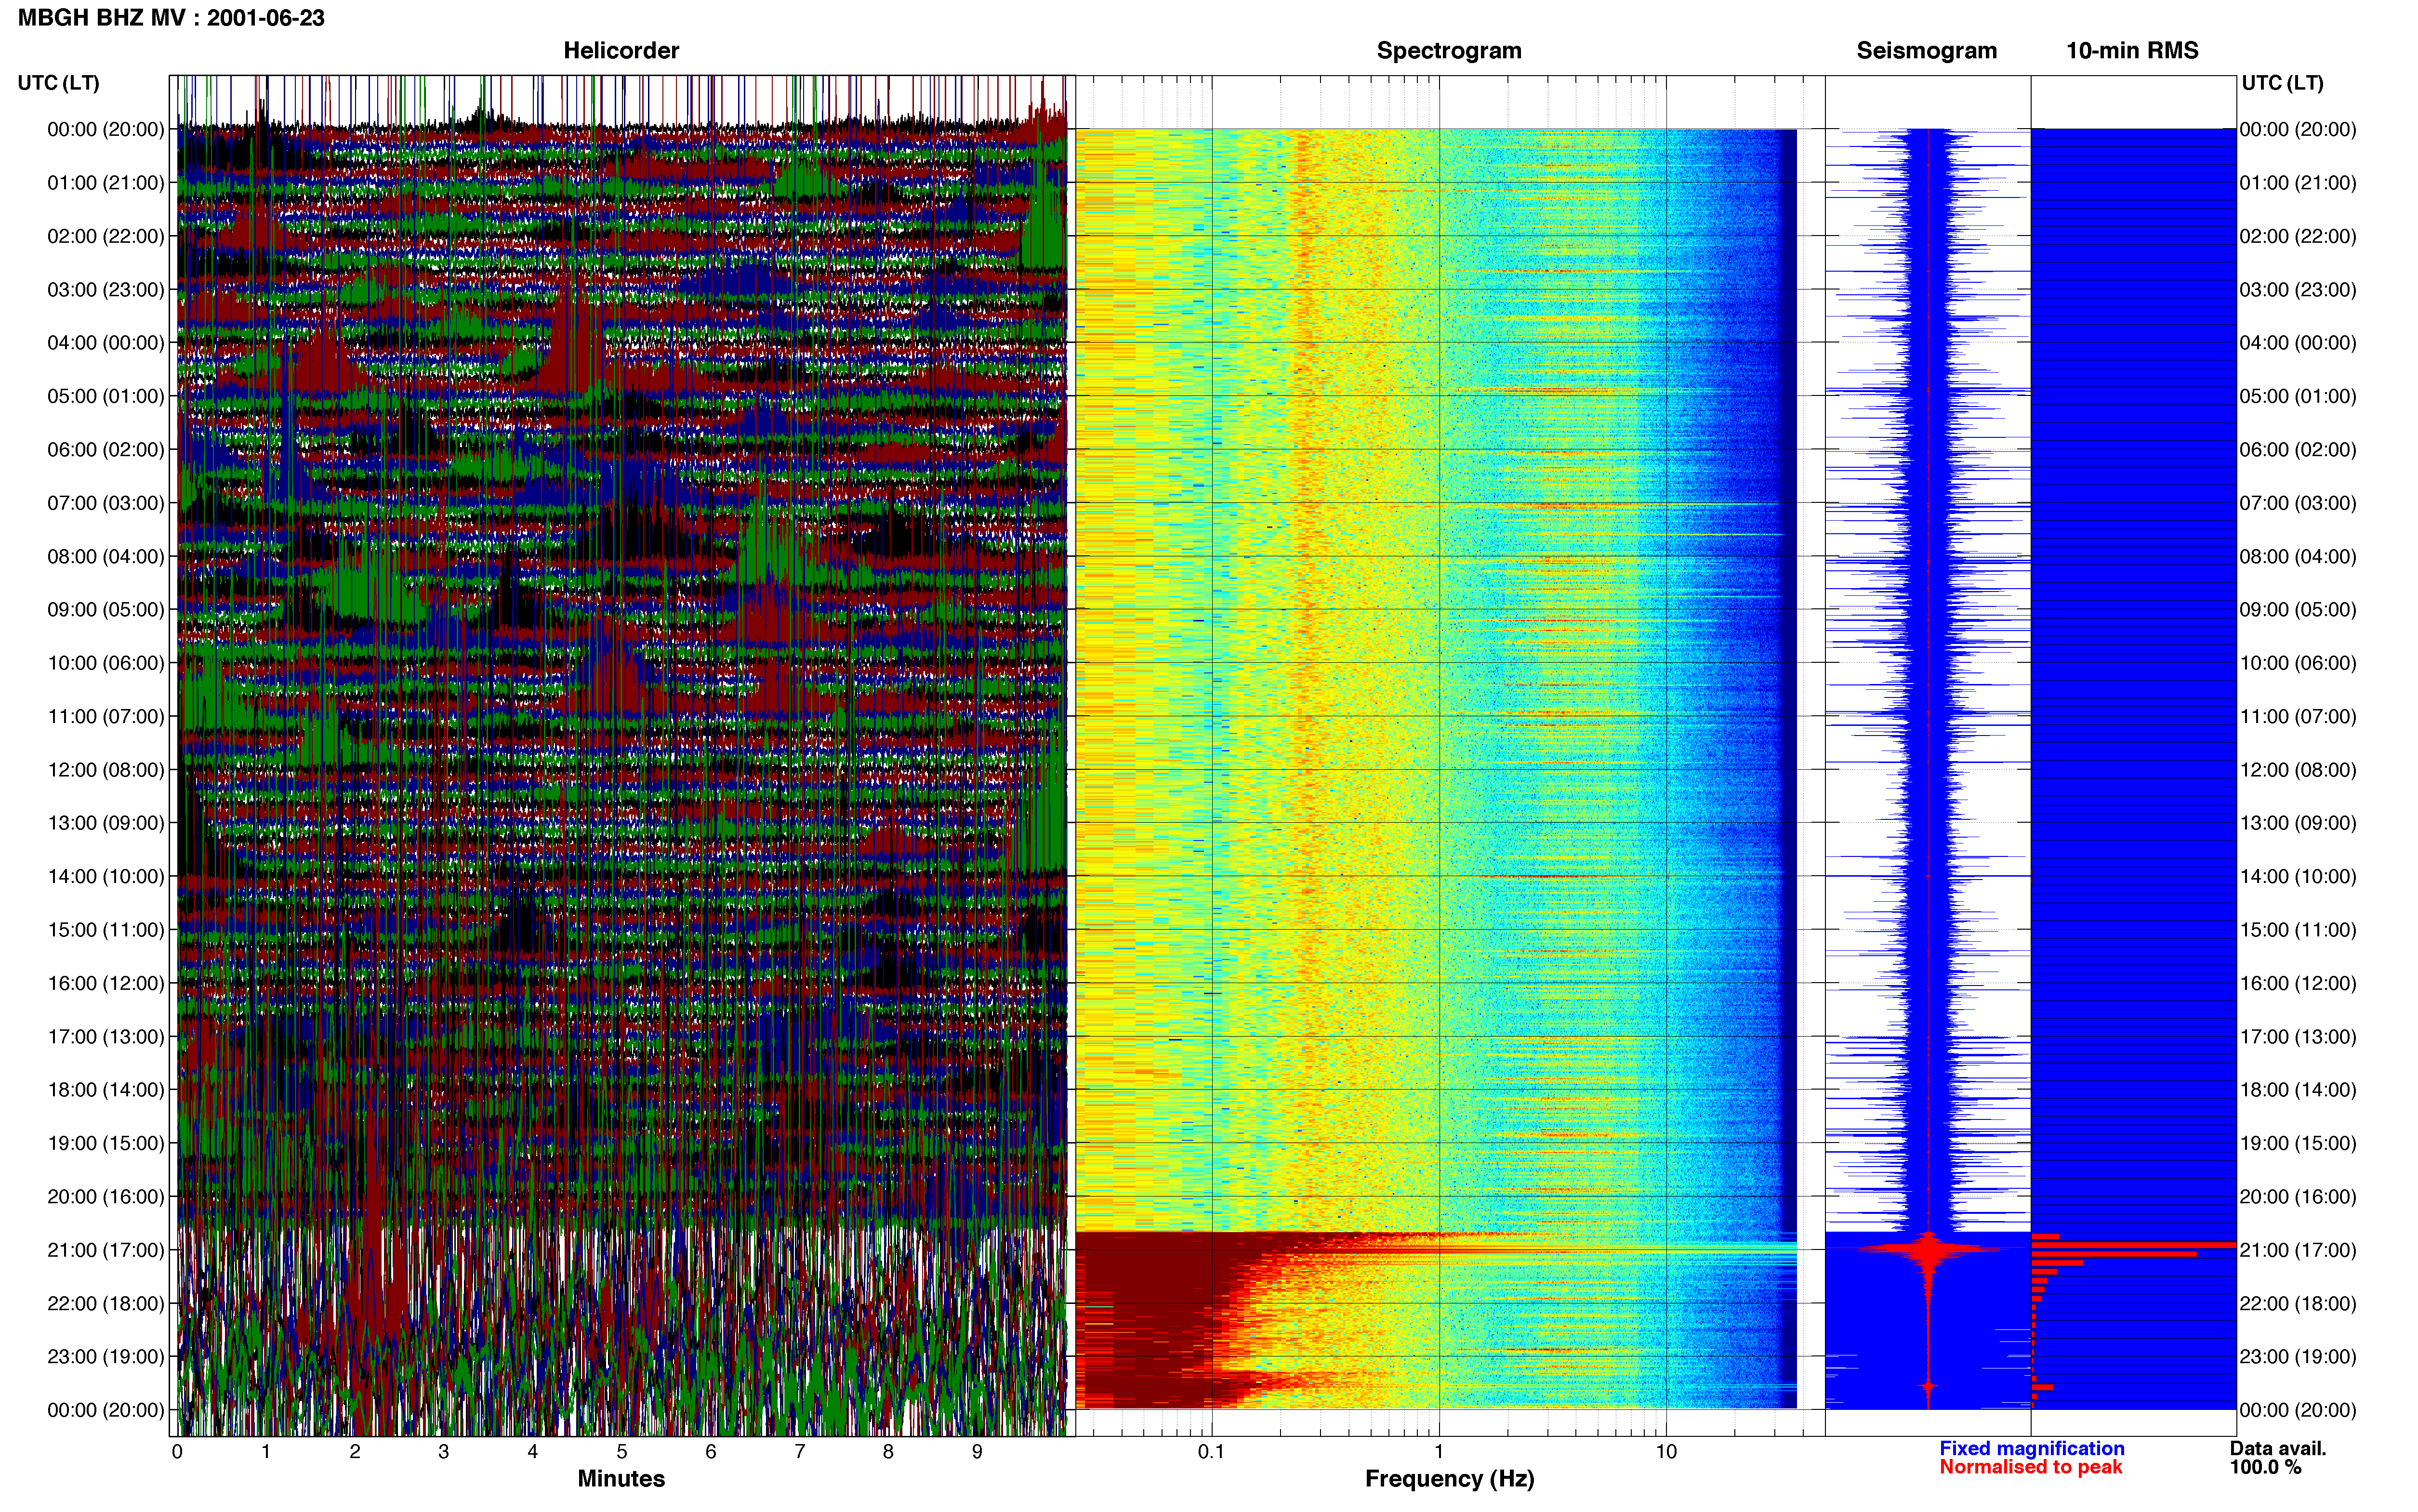Click left-axis time label "09:00 (05:00)"

[106, 610]
